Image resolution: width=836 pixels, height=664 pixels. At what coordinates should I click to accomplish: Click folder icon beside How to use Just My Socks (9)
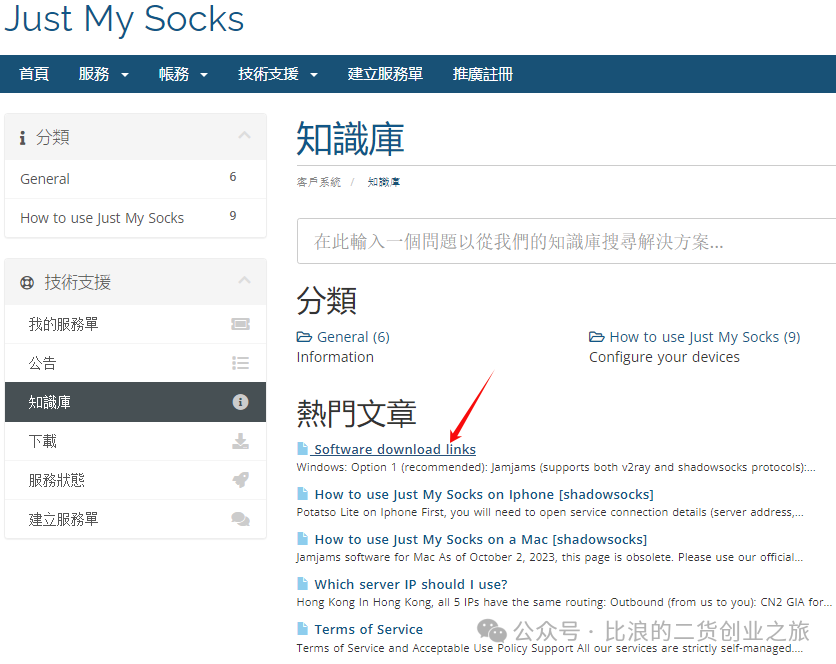pyautogui.click(x=597, y=337)
